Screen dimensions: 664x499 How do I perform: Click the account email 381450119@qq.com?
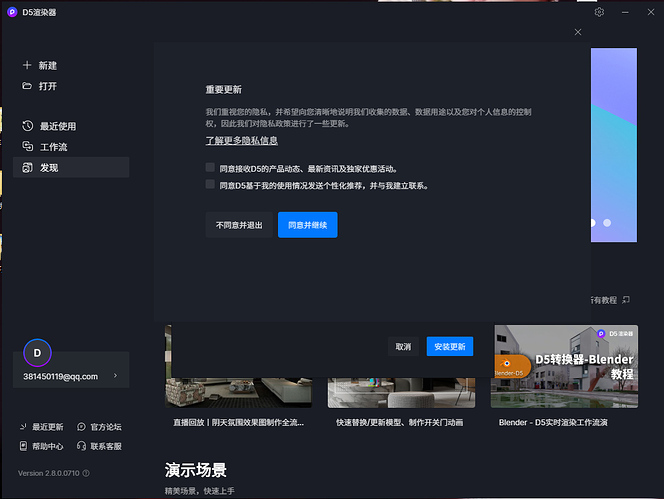60,377
